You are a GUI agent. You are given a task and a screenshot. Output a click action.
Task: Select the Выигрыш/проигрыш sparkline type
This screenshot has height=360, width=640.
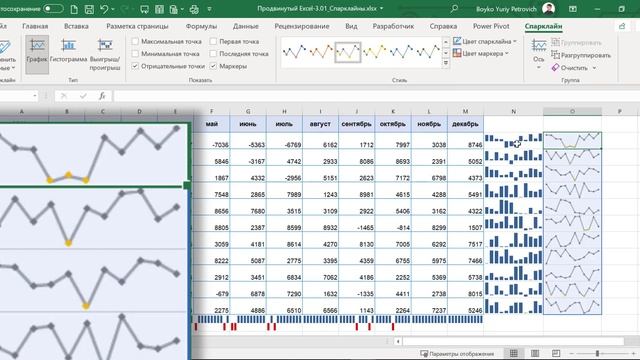click(105, 54)
